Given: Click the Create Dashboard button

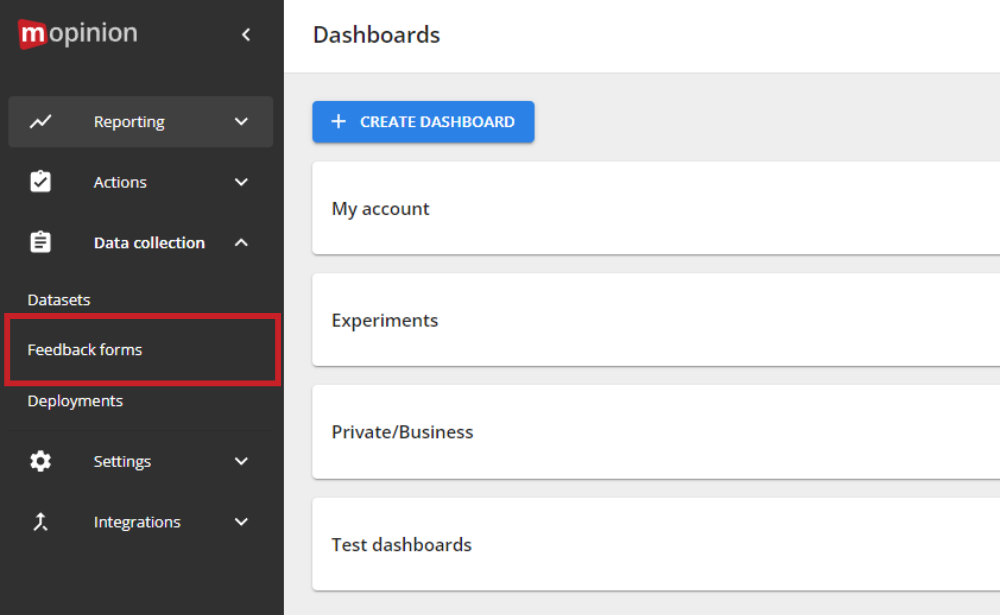Looking at the screenshot, I should [423, 121].
